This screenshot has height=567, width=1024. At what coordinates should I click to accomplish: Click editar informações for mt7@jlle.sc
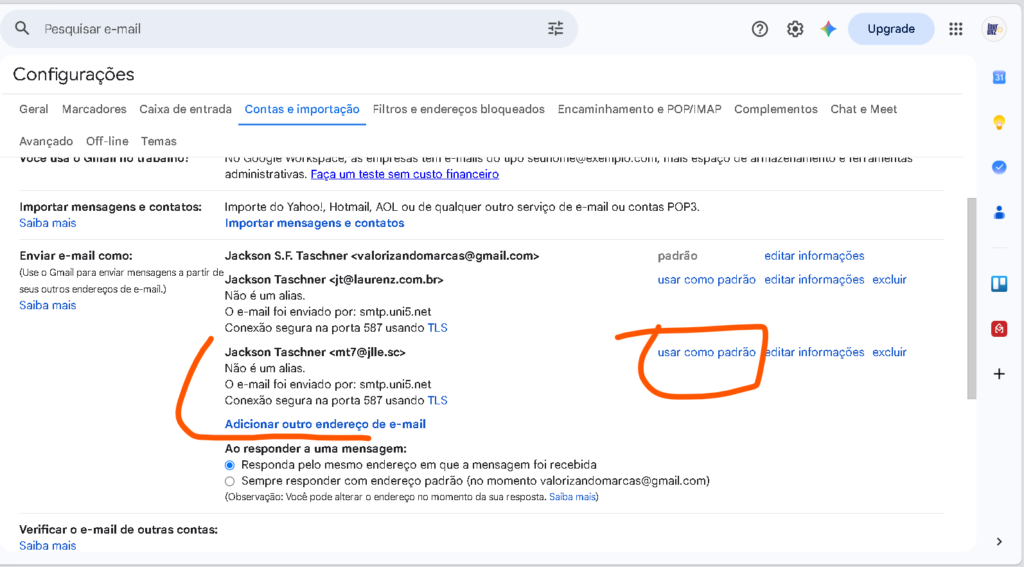[814, 352]
